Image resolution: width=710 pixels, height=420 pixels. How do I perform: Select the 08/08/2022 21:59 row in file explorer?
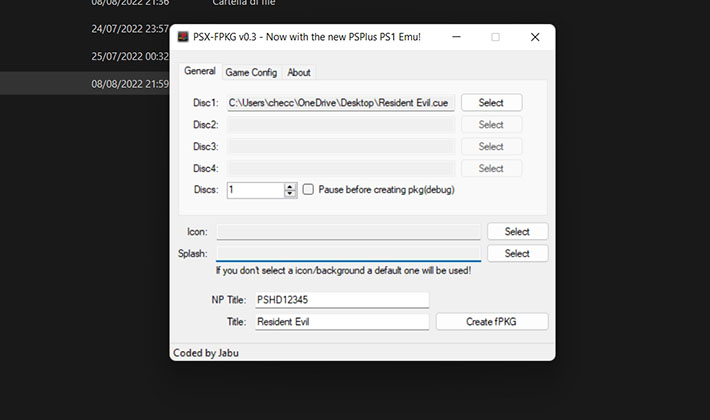point(85,84)
